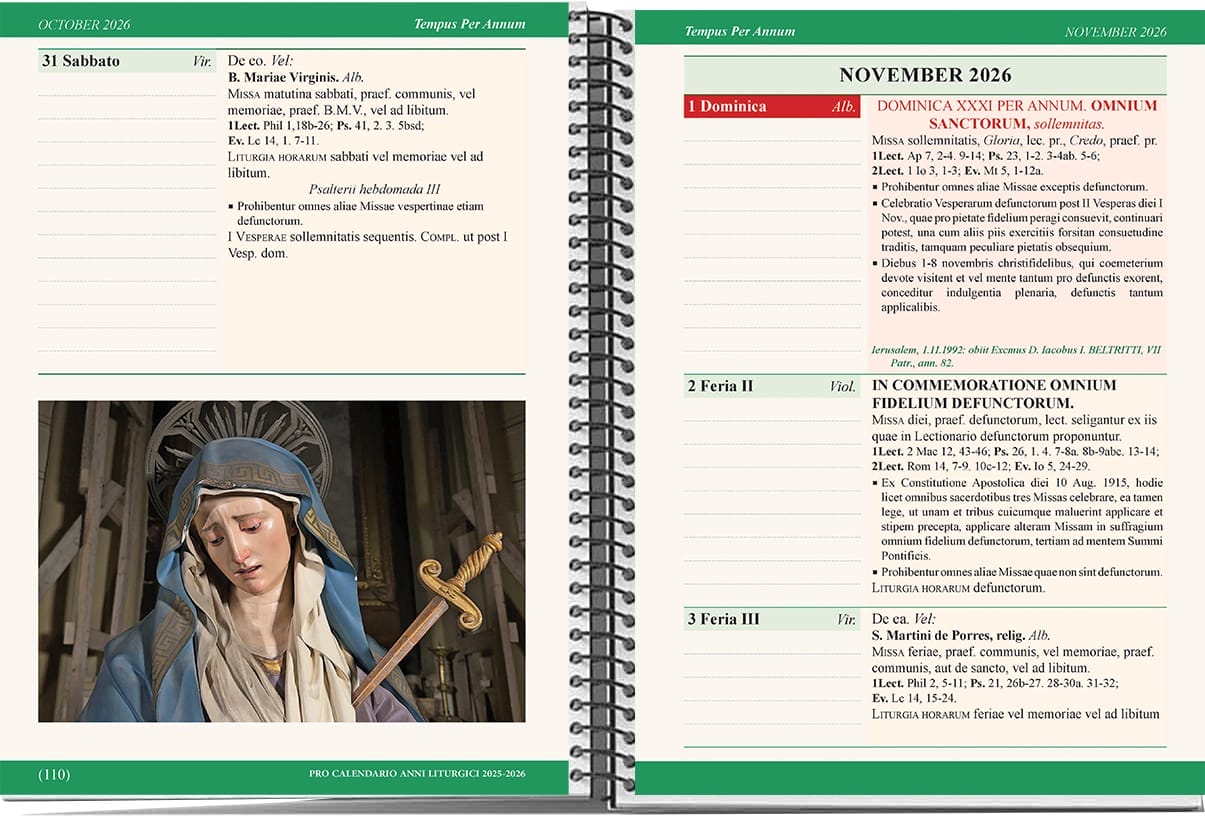The width and height of the screenshot is (1205, 816).
Task: Click the OCTOBER 2026 header text
Action: point(84,24)
